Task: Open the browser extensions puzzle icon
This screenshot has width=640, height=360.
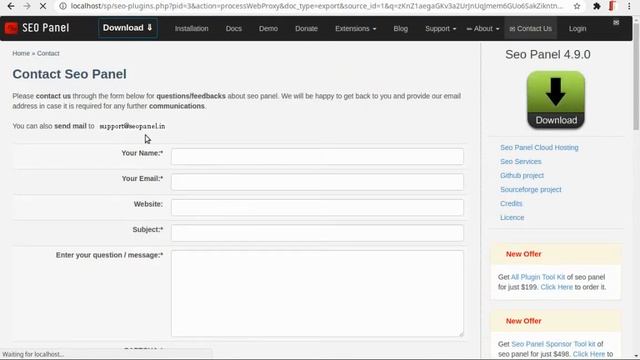Action: tap(597, 6)
